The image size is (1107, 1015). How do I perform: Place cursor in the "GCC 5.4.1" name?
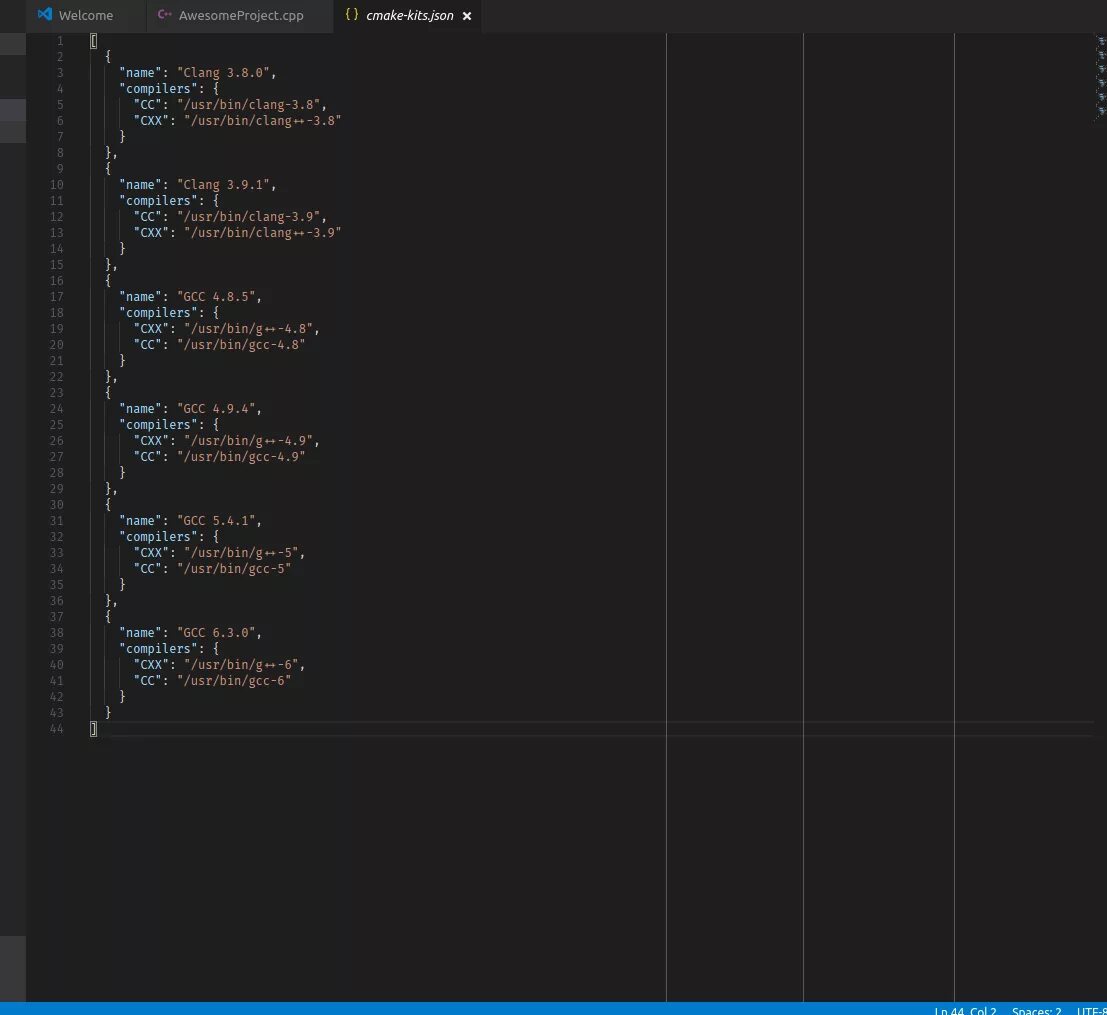pyautogui.click(x=216, y=521)
